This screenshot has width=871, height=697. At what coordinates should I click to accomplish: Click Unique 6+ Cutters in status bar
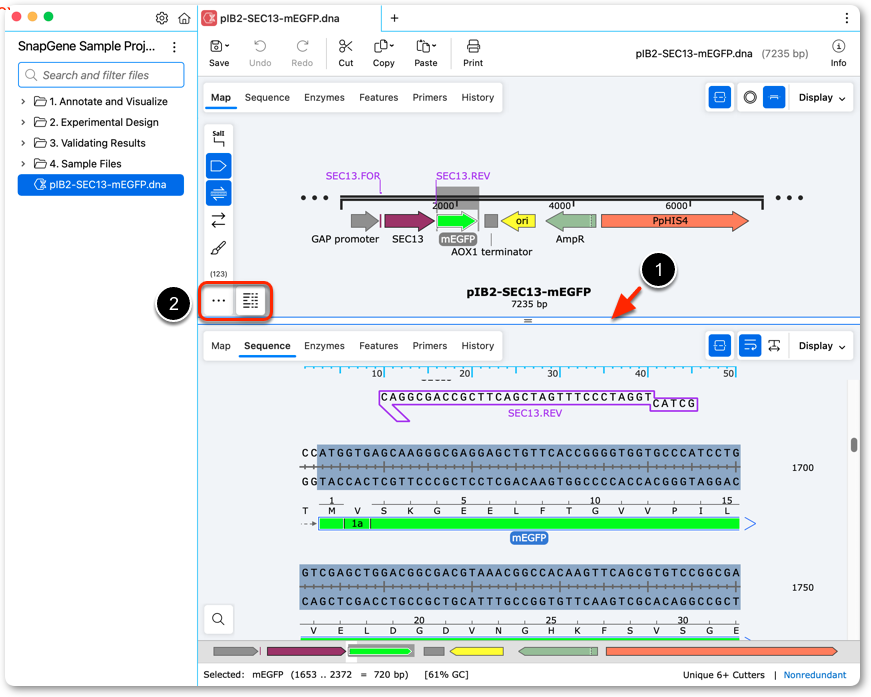tap(724, 675)
